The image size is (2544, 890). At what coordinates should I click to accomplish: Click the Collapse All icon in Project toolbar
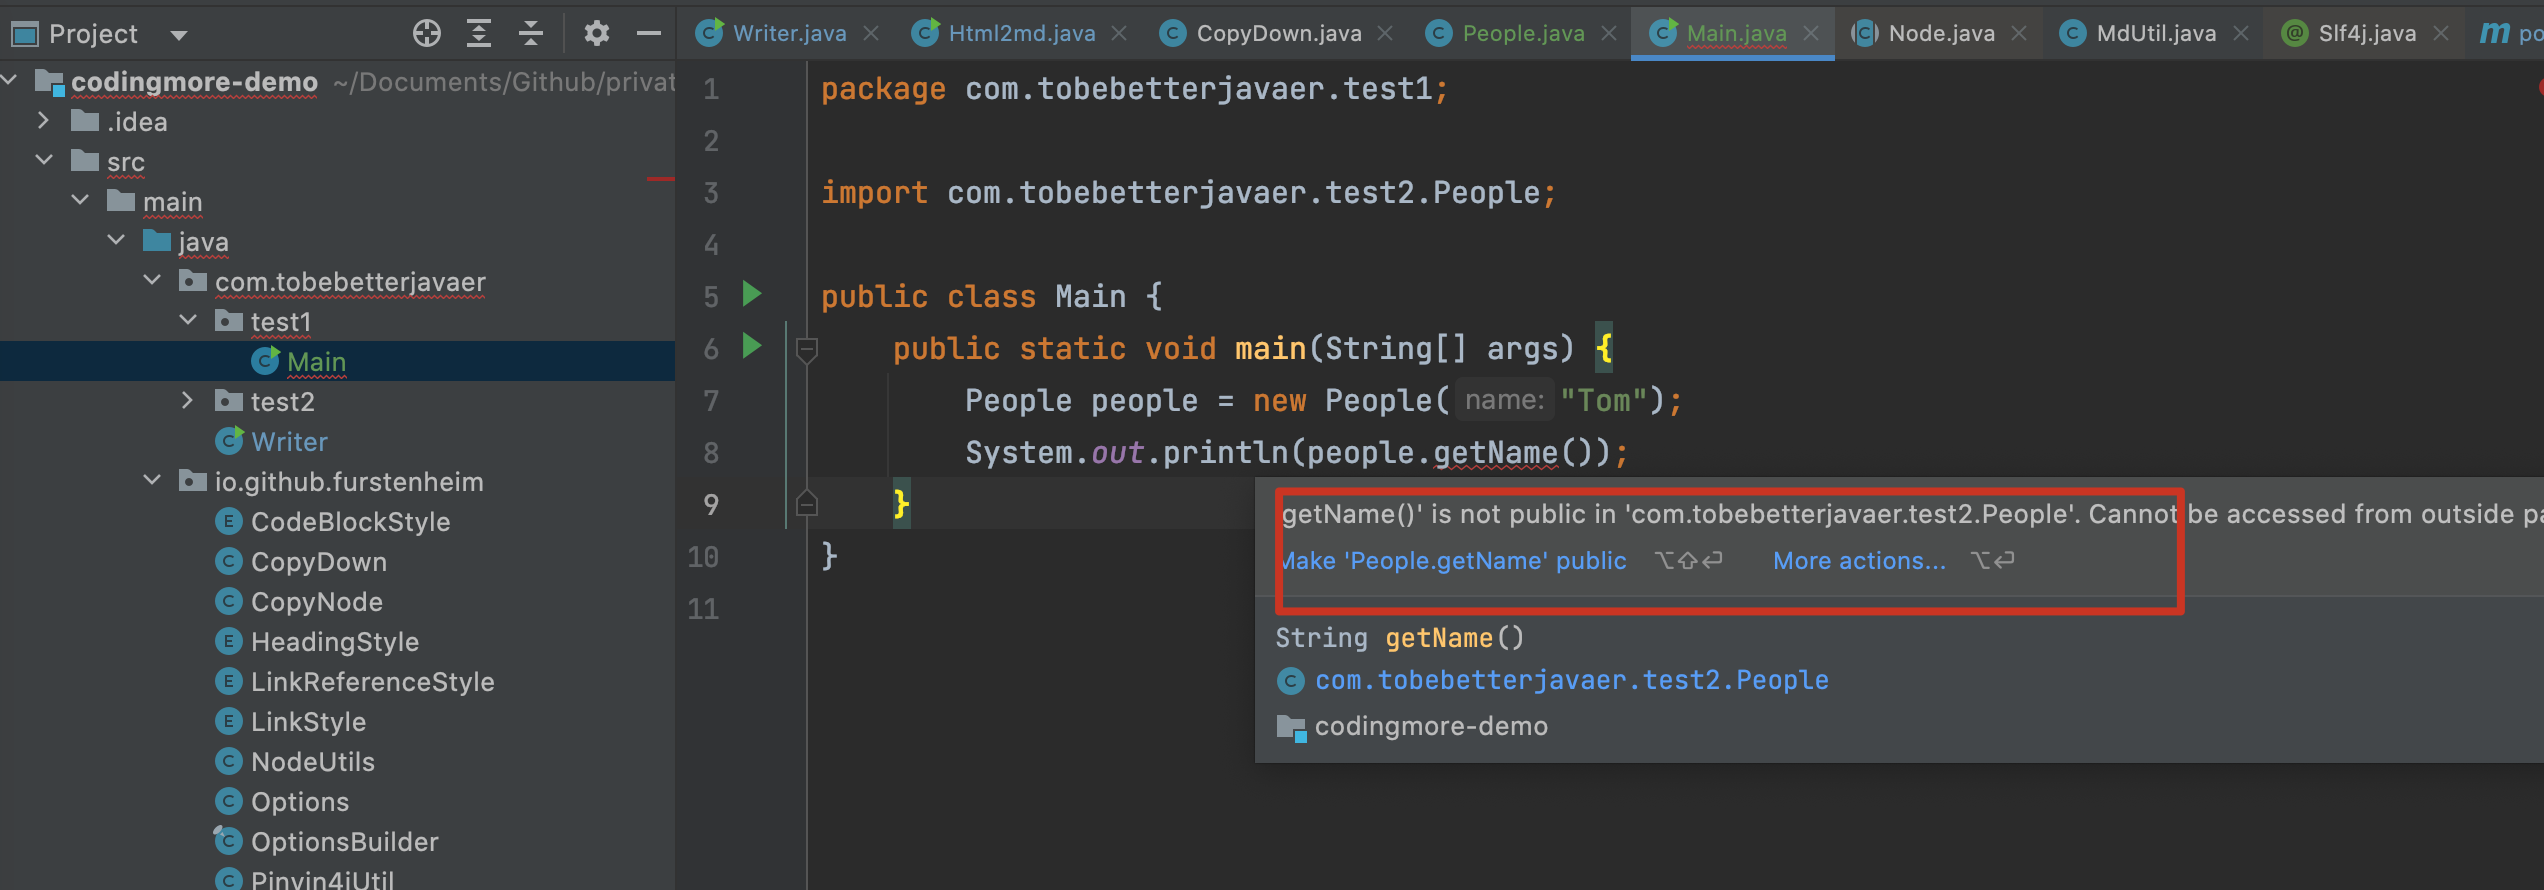pyautogui.click(x=531, y=34)
